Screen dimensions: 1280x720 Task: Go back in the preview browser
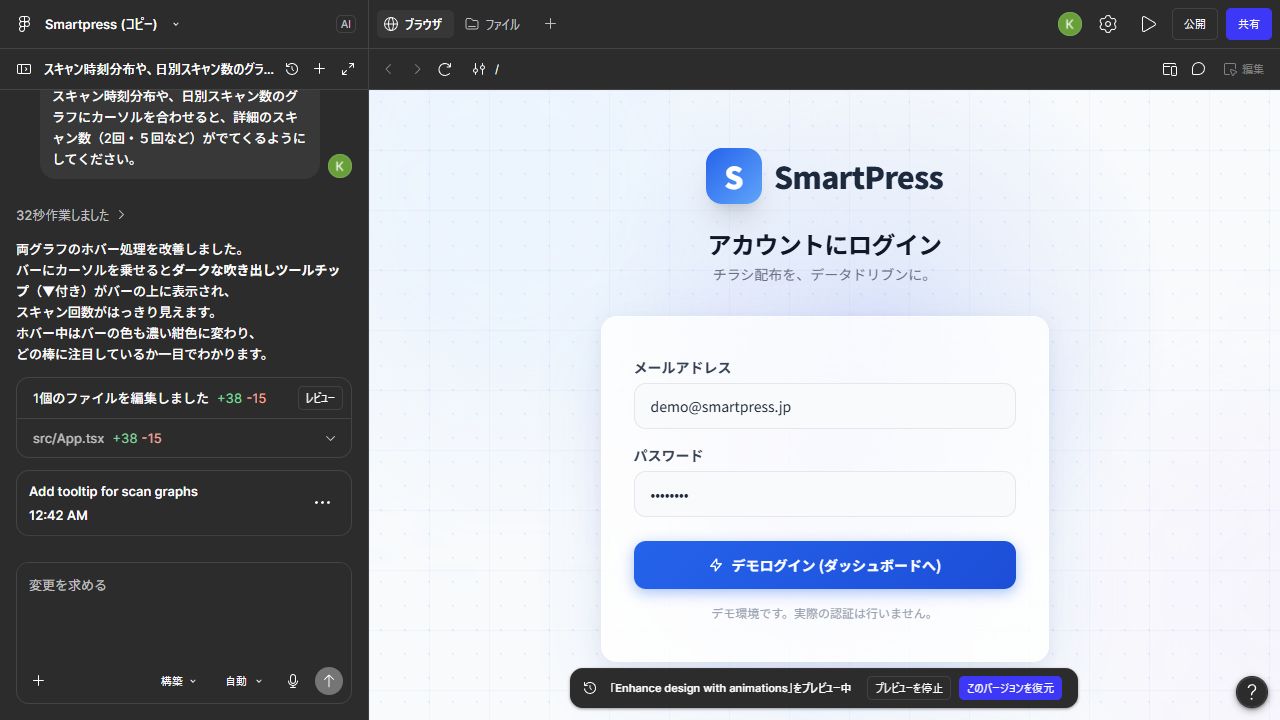389,69
